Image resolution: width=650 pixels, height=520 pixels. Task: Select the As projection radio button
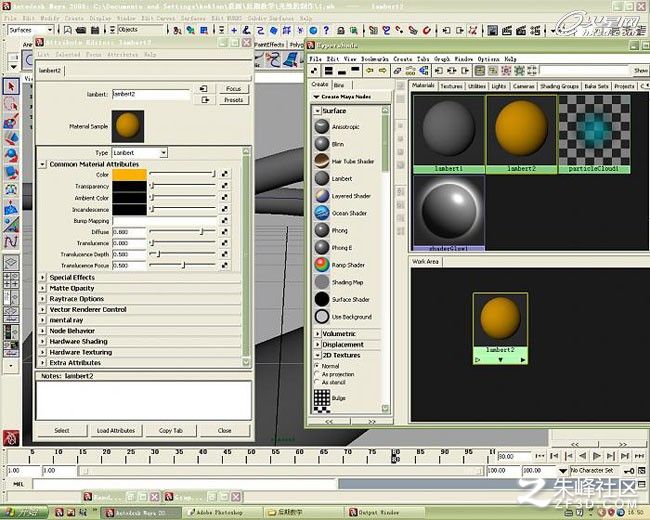point(317,374)
